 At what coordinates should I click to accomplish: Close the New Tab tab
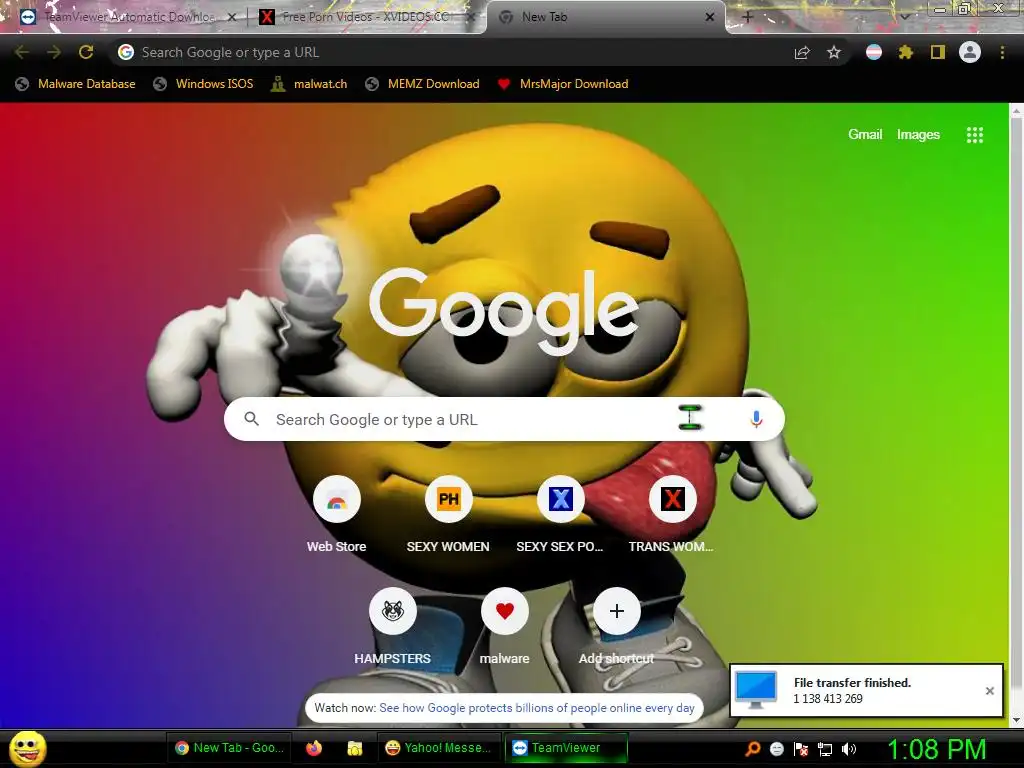[710, 17]
